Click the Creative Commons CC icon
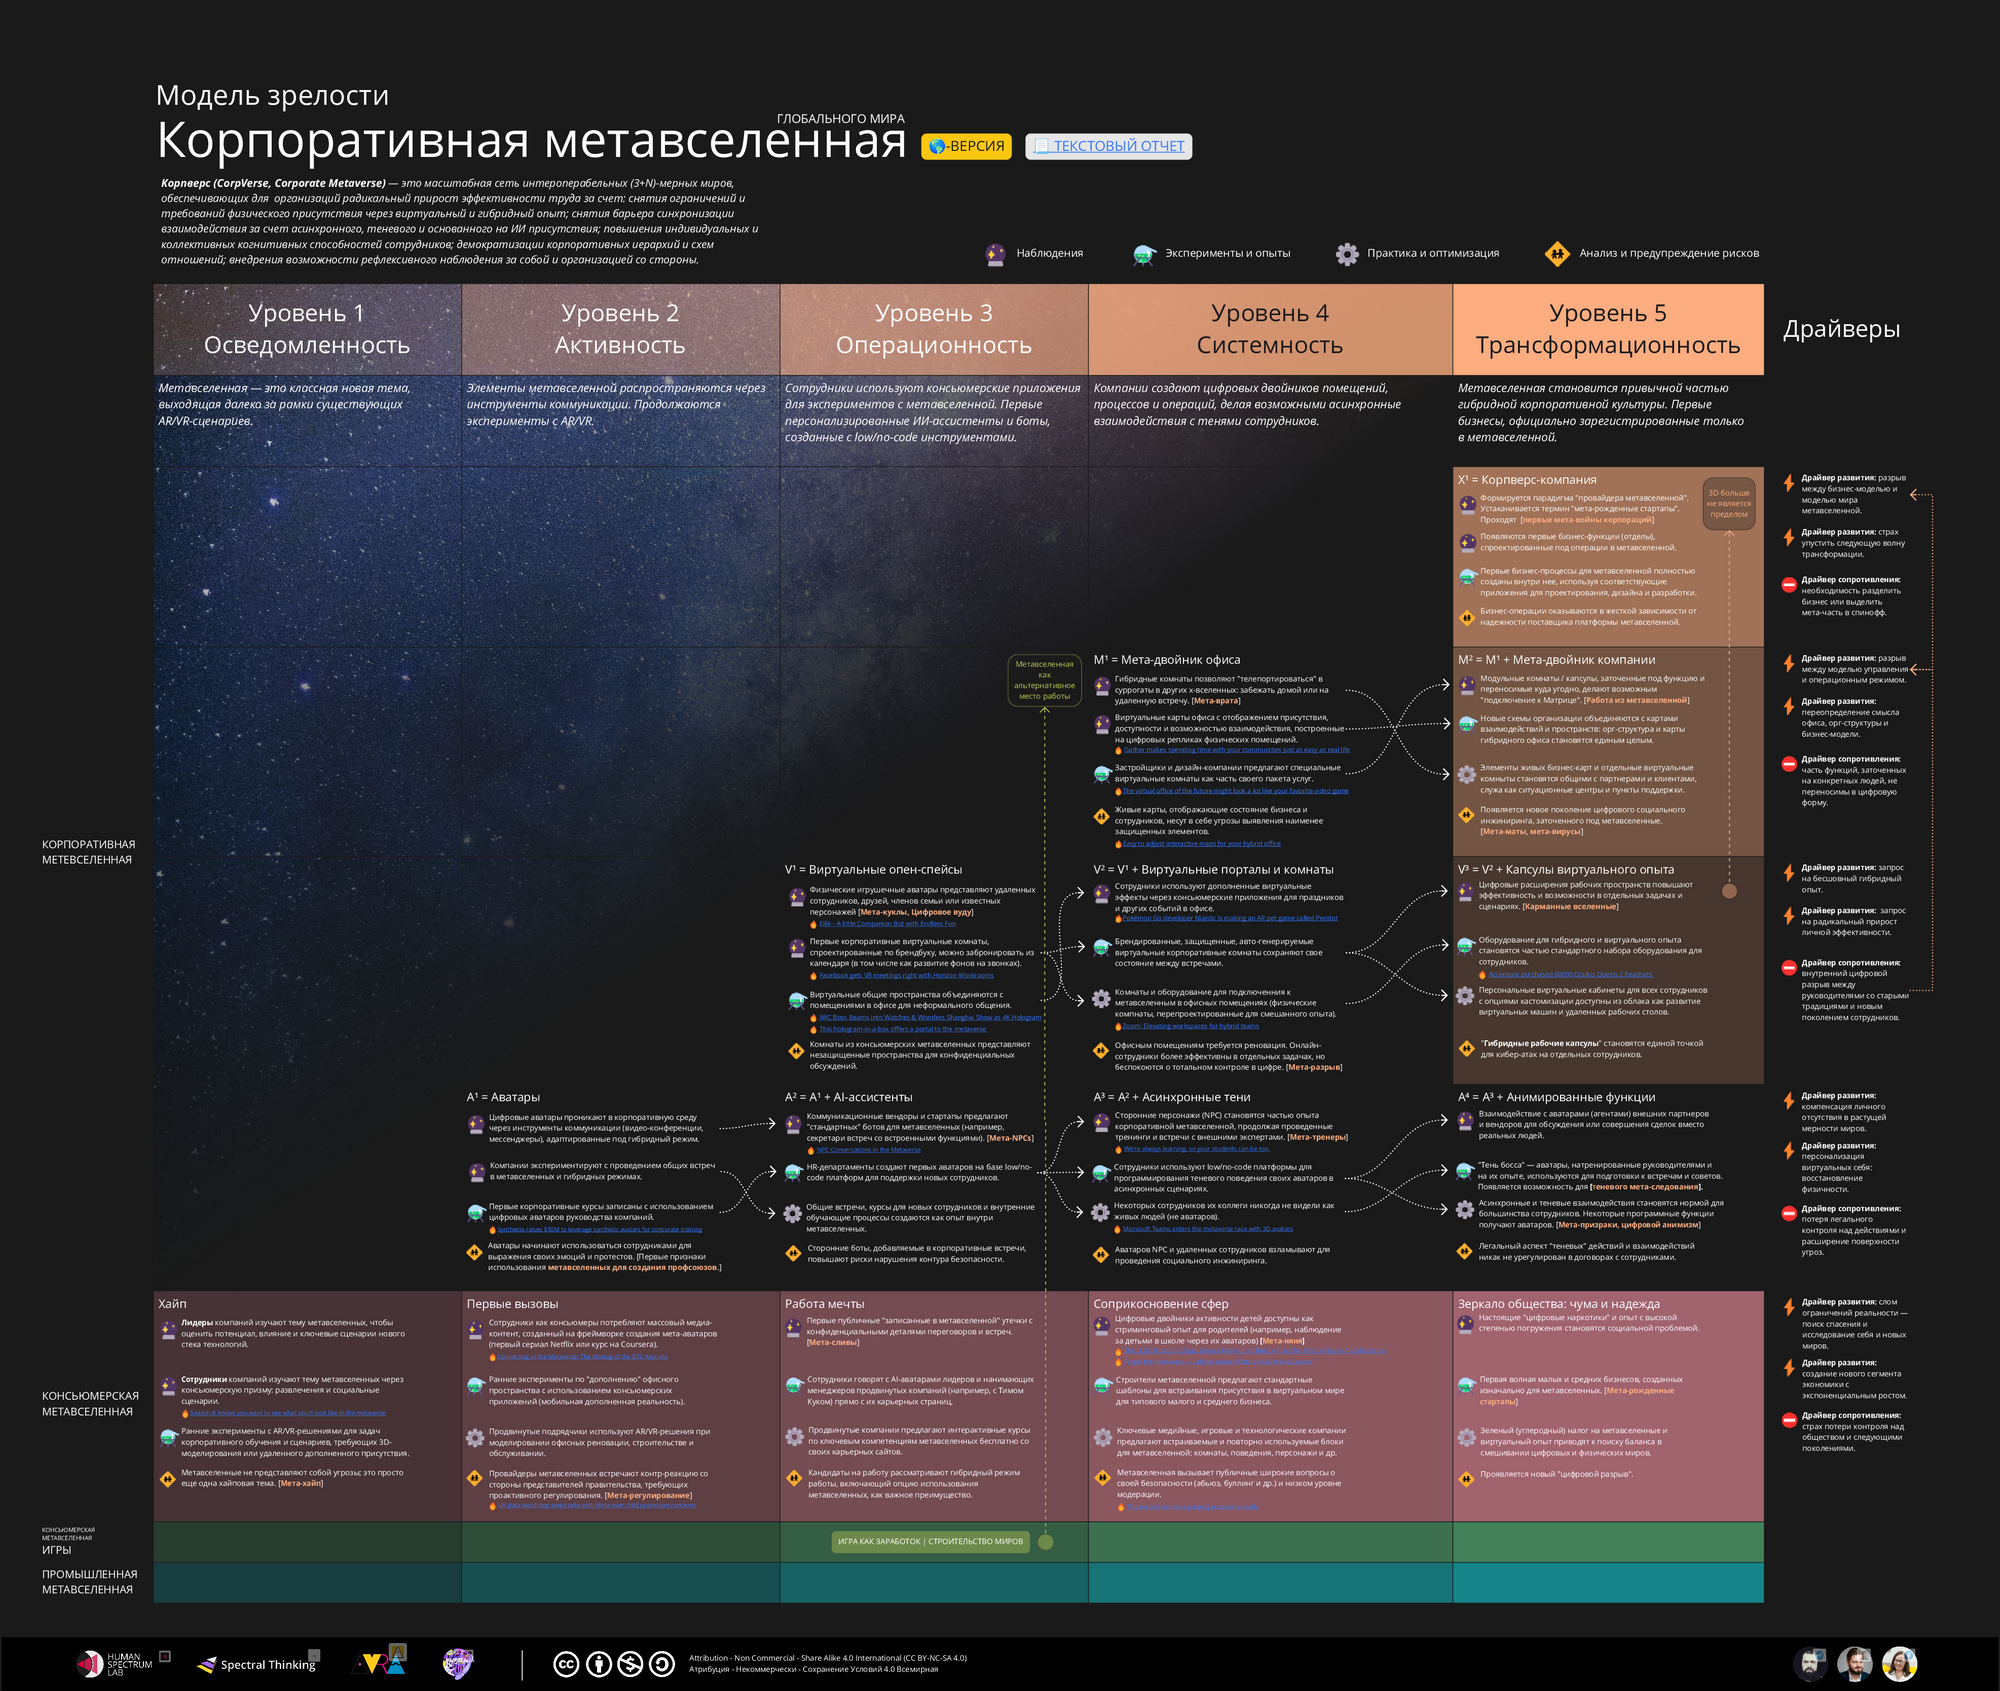 point(566,1664)
